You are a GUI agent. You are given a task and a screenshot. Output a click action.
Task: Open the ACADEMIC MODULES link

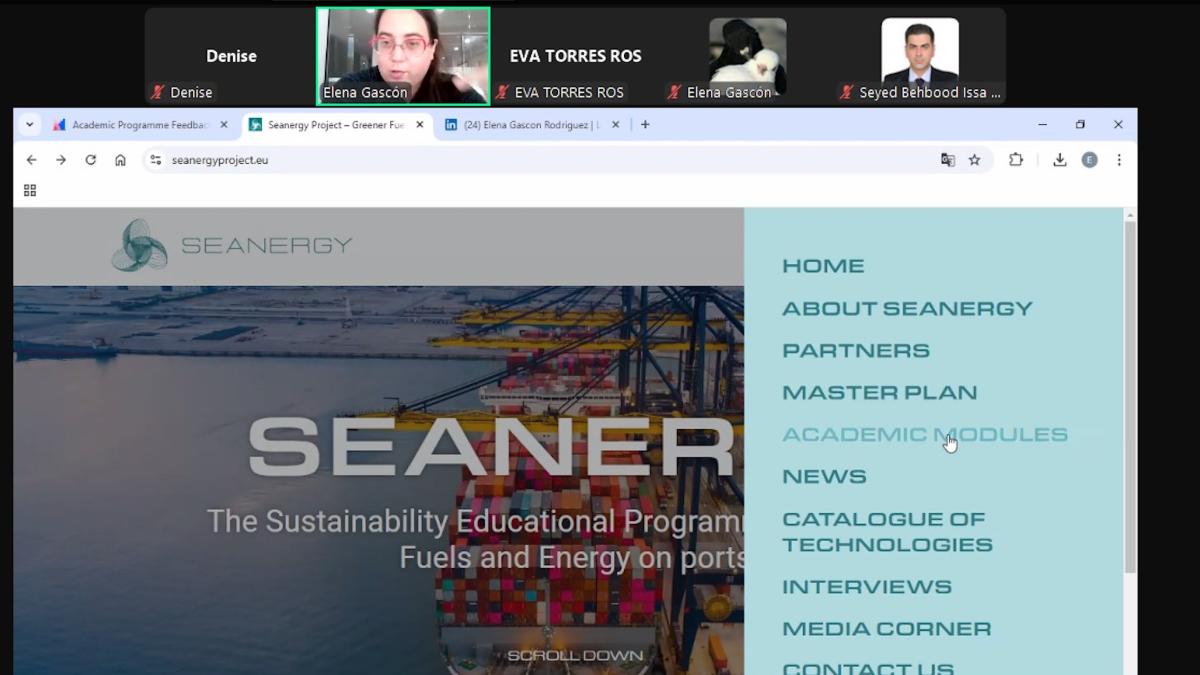(x=925, y=434)
